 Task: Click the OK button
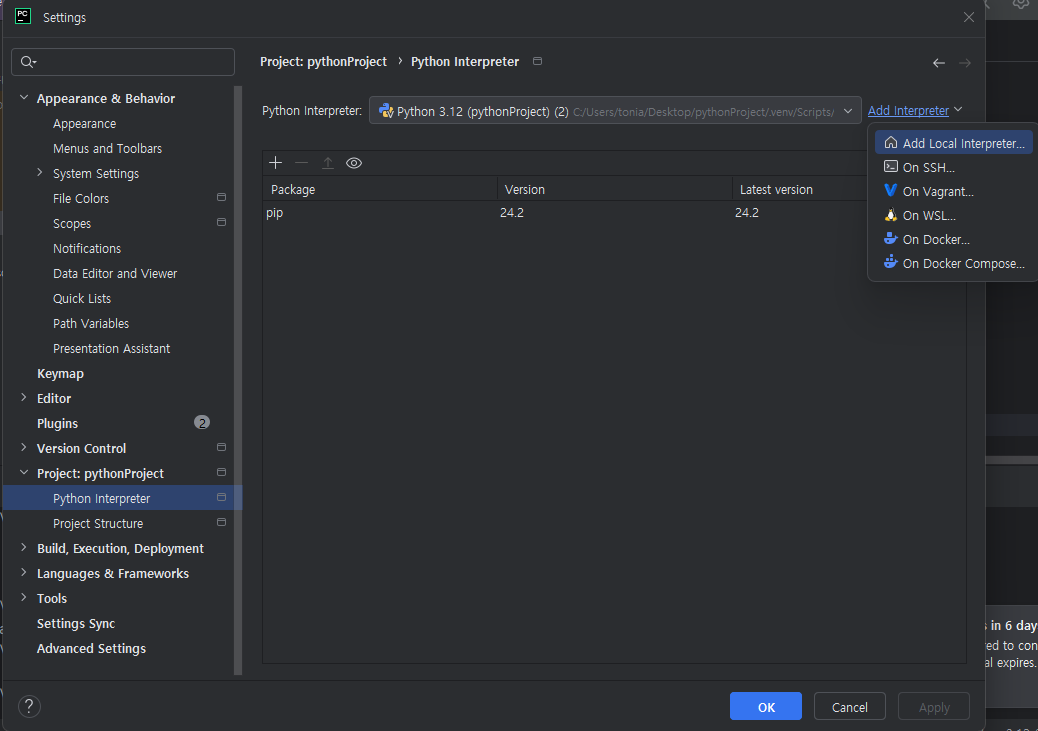click(x=766, y=707)
